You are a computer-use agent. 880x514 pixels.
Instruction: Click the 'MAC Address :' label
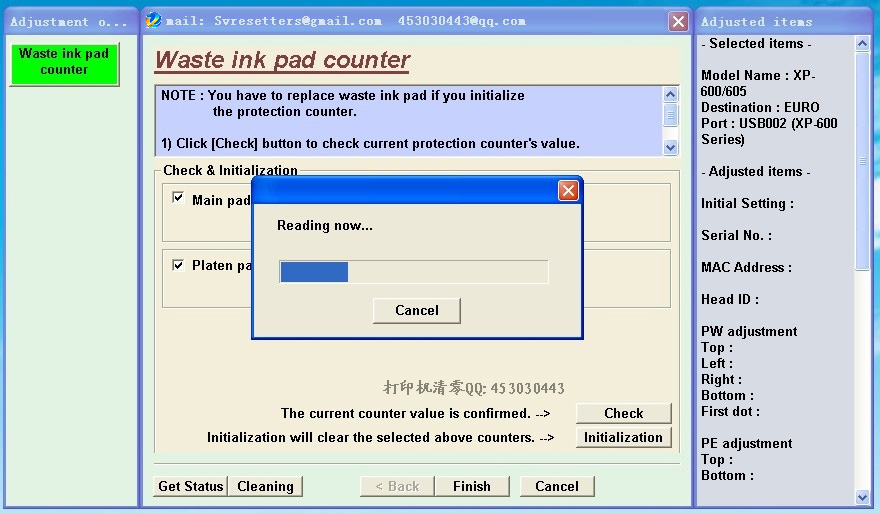coord(746,268)
